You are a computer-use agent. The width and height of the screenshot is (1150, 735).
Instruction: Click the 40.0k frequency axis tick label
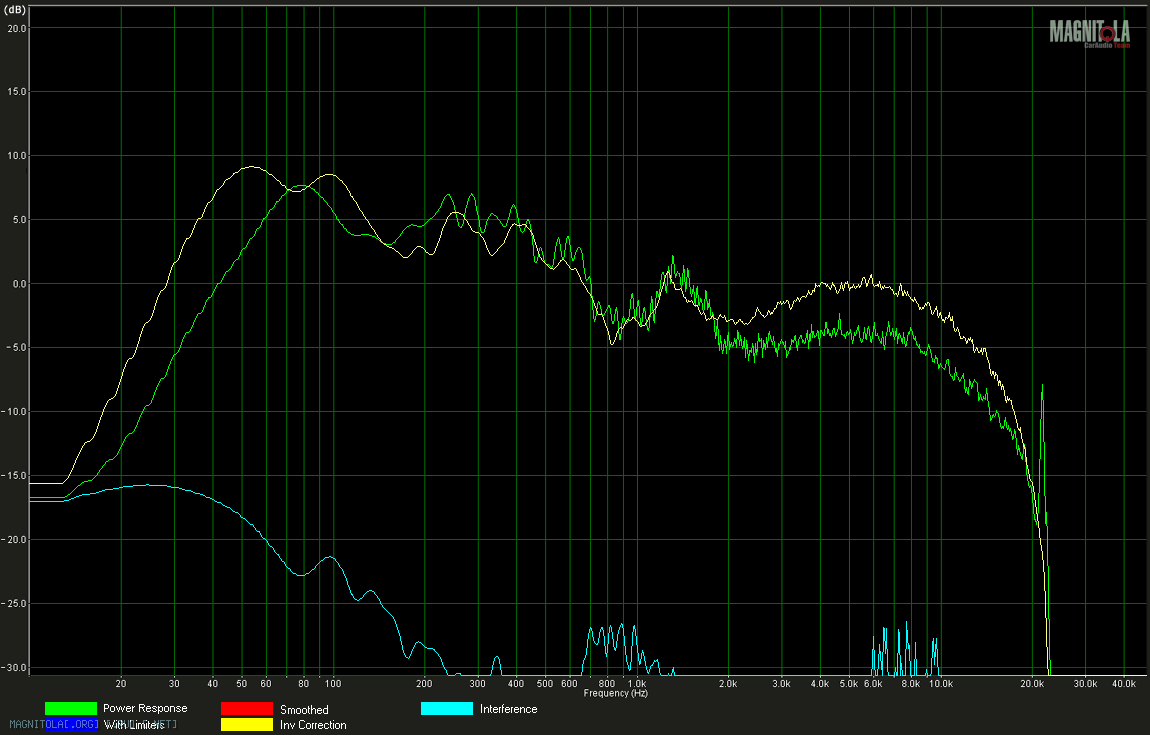(1123, 684)
